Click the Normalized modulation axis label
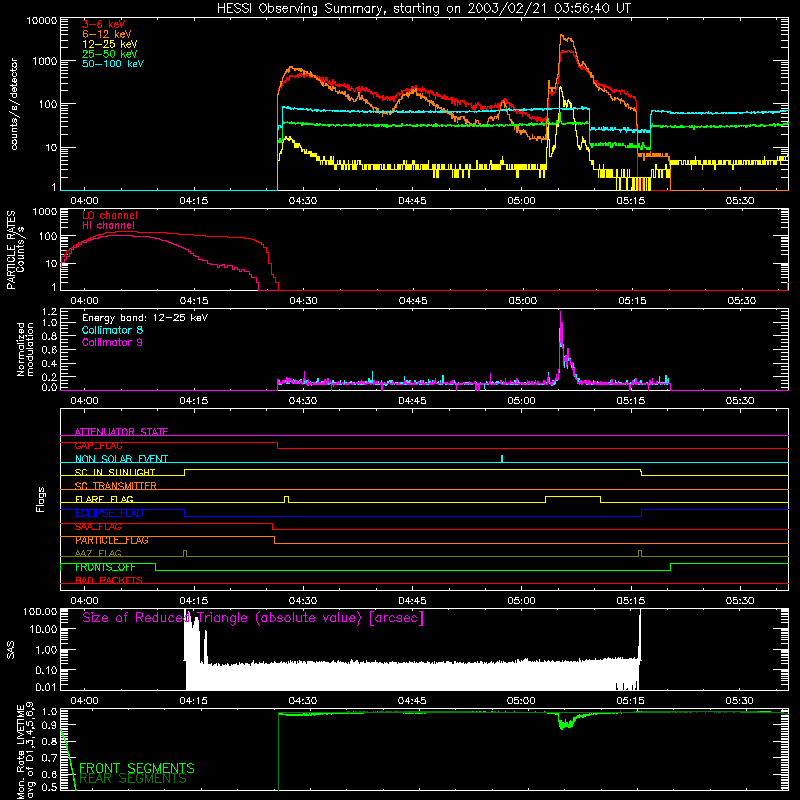This screenshot has width=800, height=800. pyautogui.click(x=25, y=349)
